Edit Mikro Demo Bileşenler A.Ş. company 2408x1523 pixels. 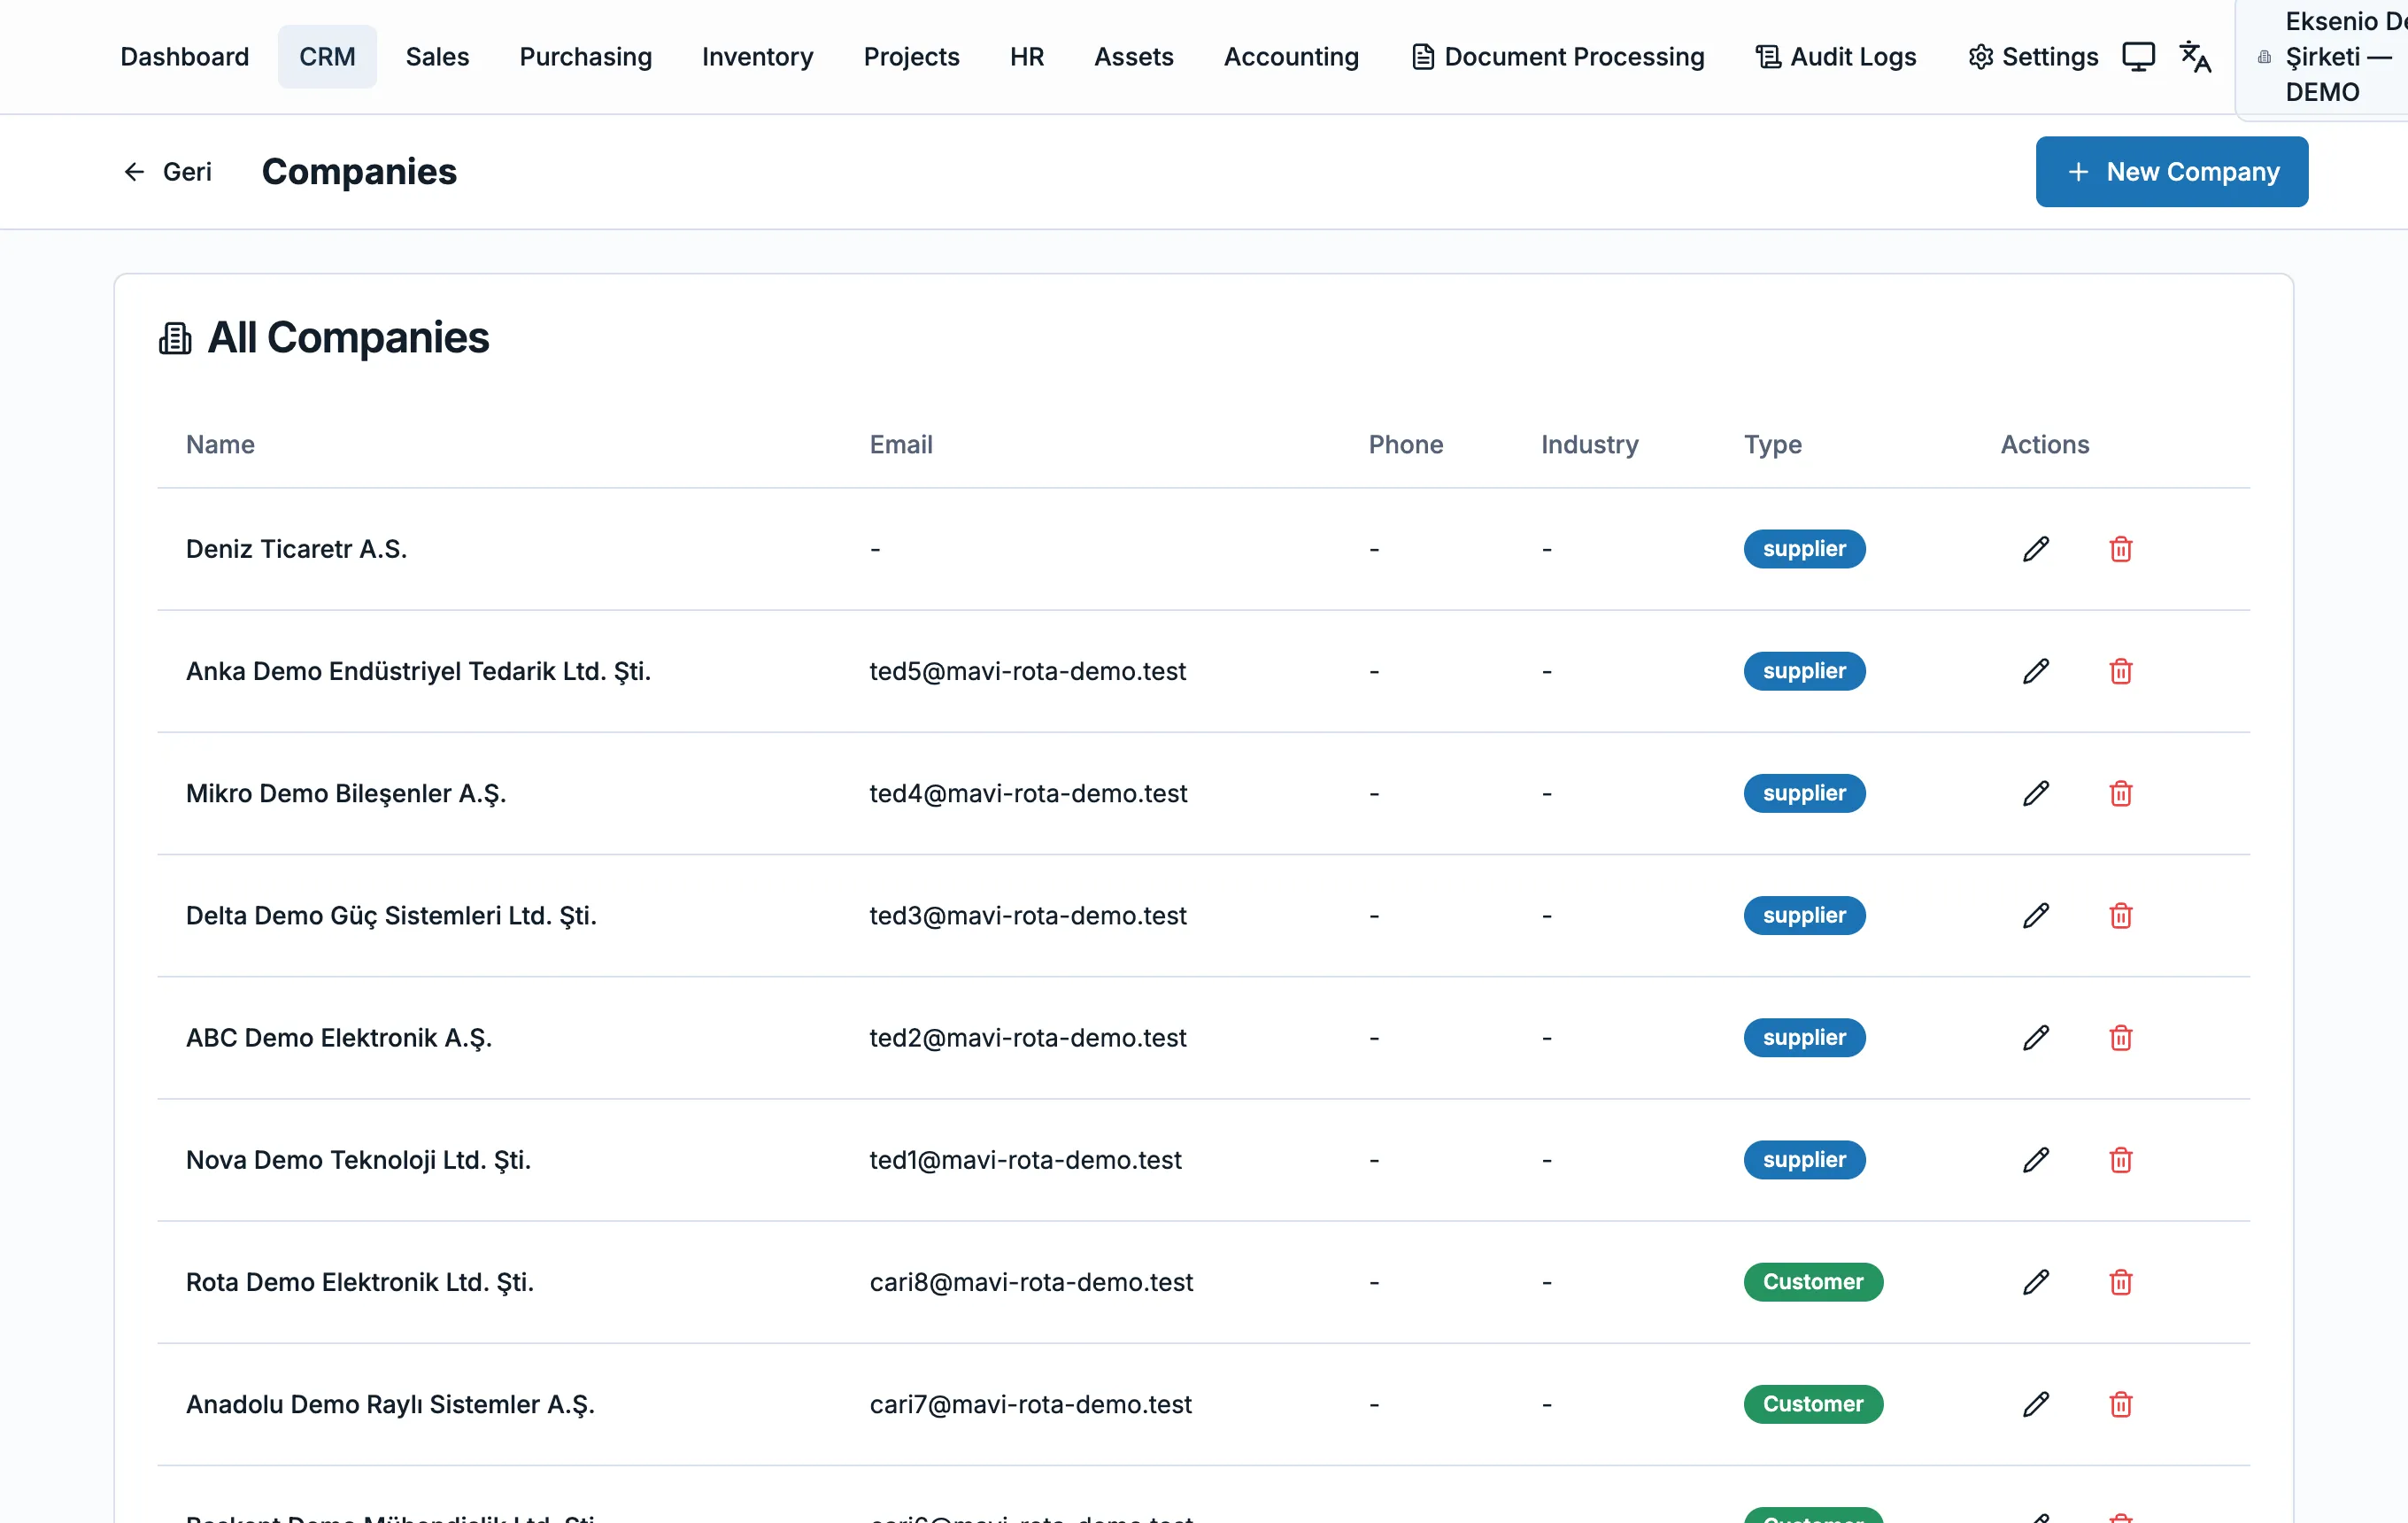pyautogui.click(x=2036, y=793)
